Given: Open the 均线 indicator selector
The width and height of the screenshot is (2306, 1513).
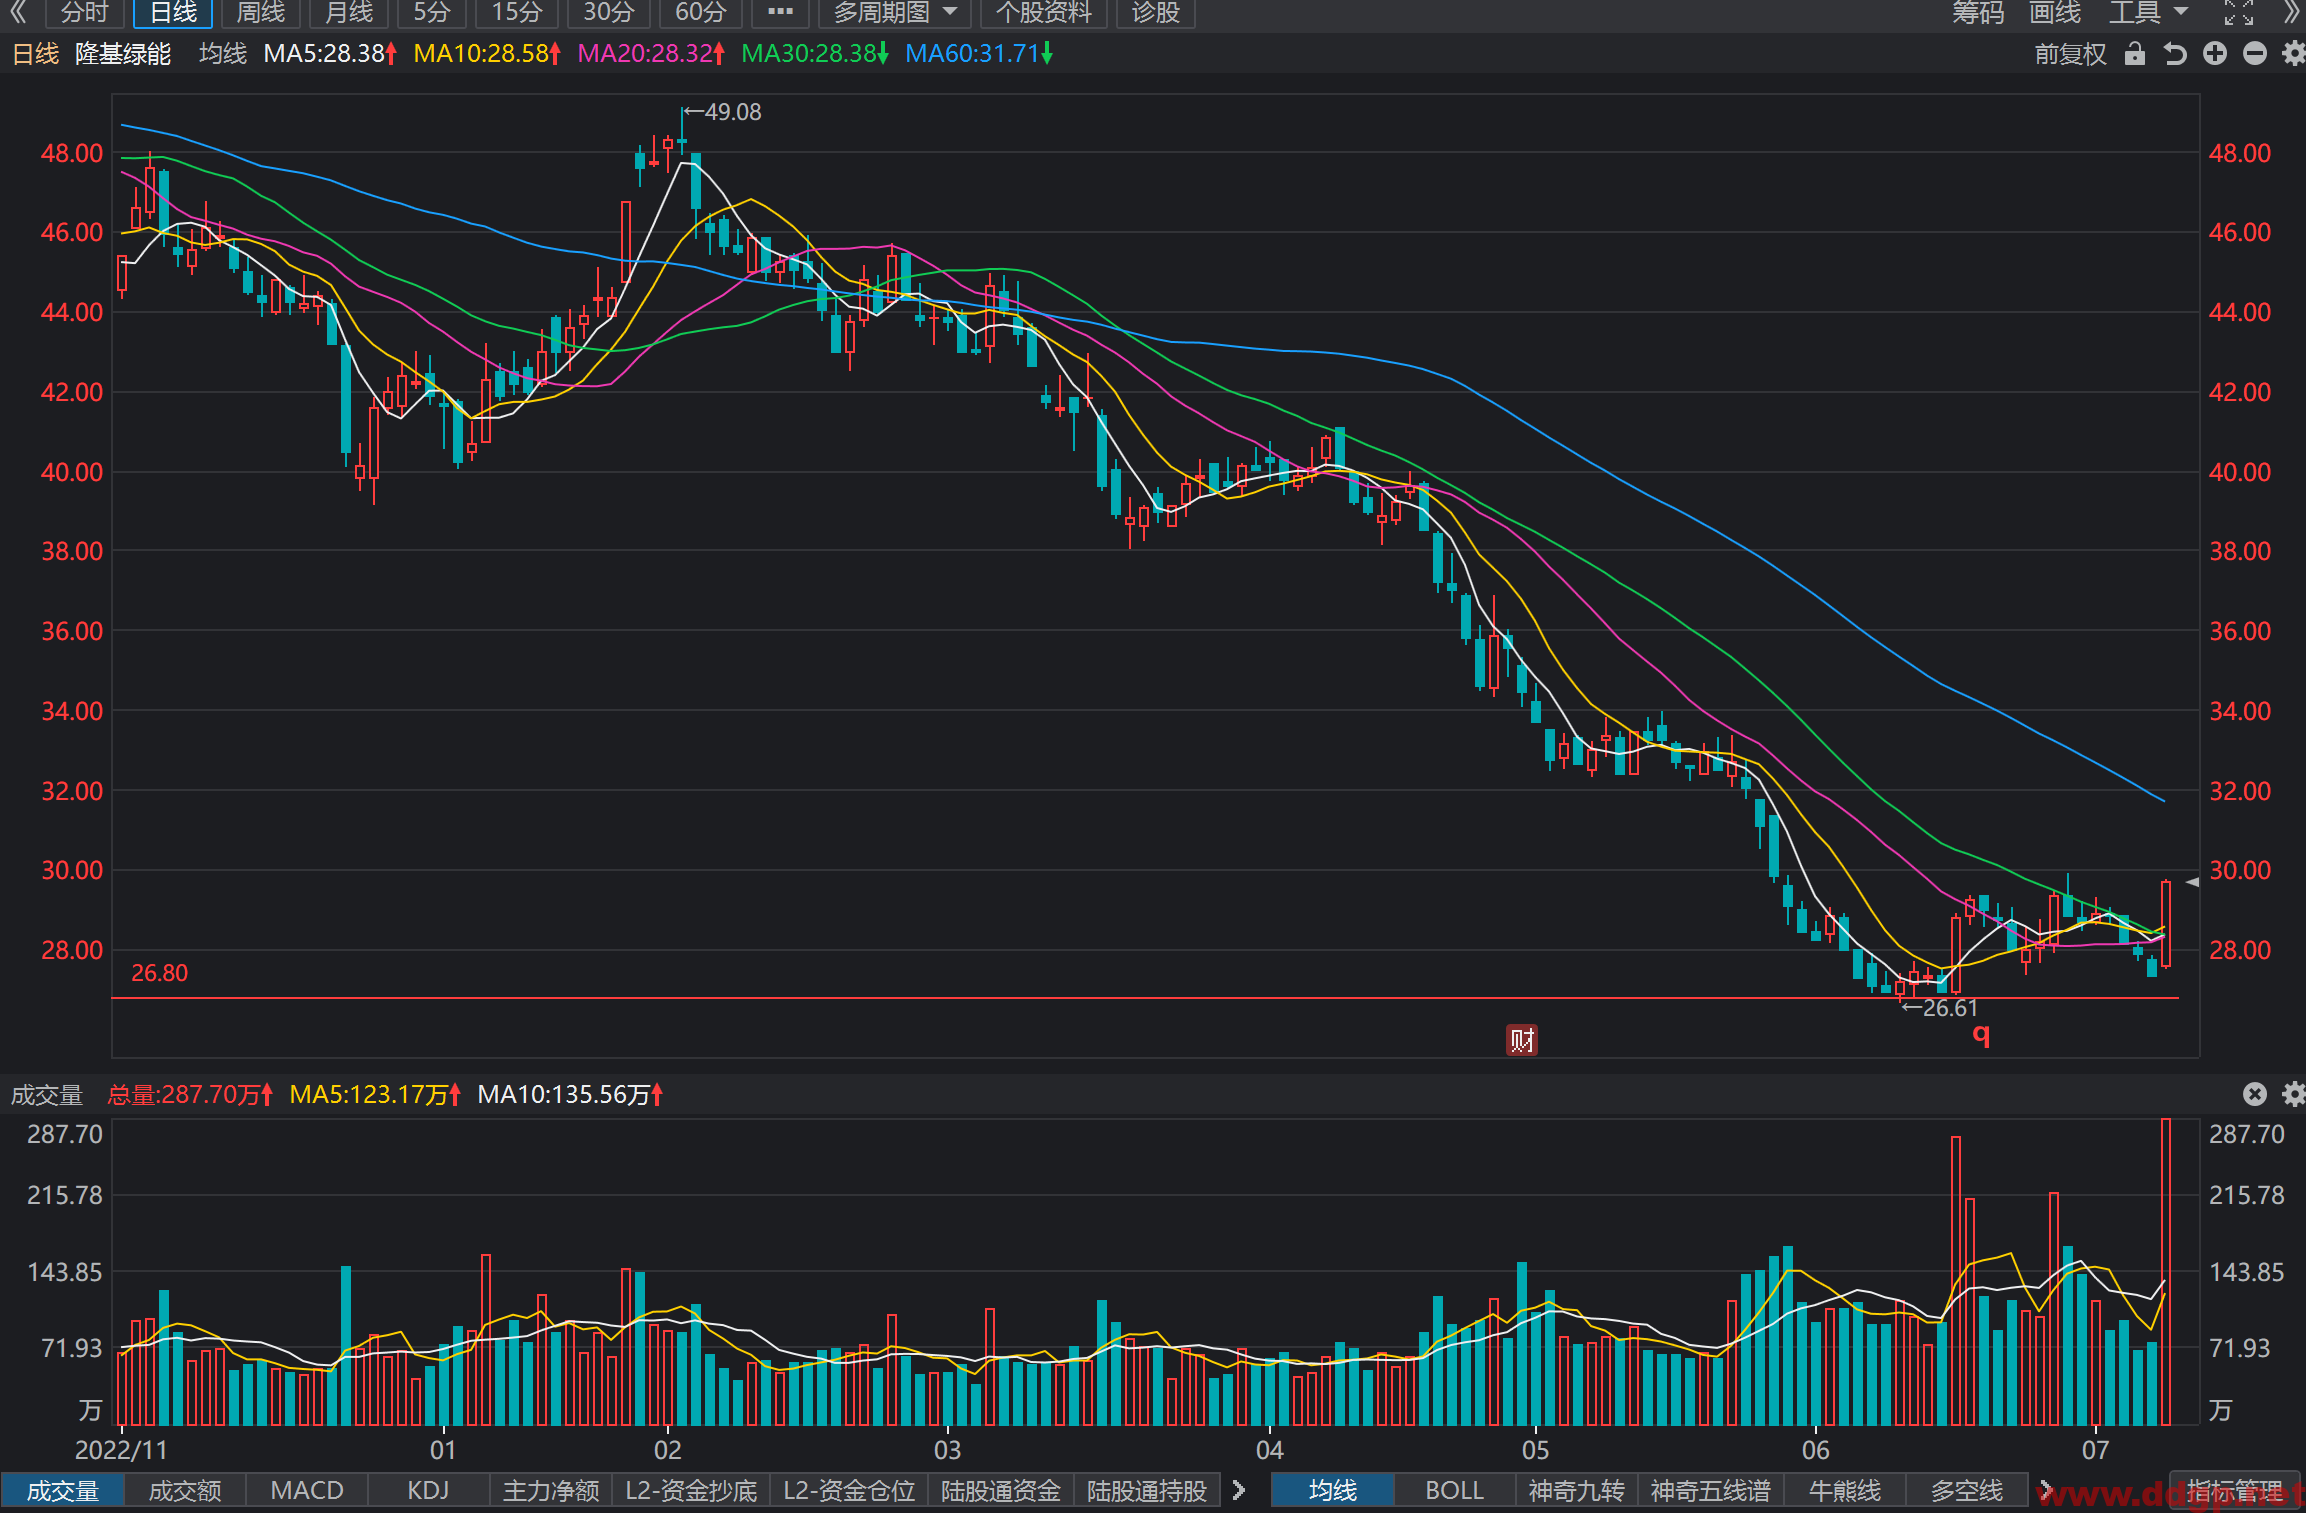Looking at the screenshot, I should pyautogui.click(x=222, y=53).
